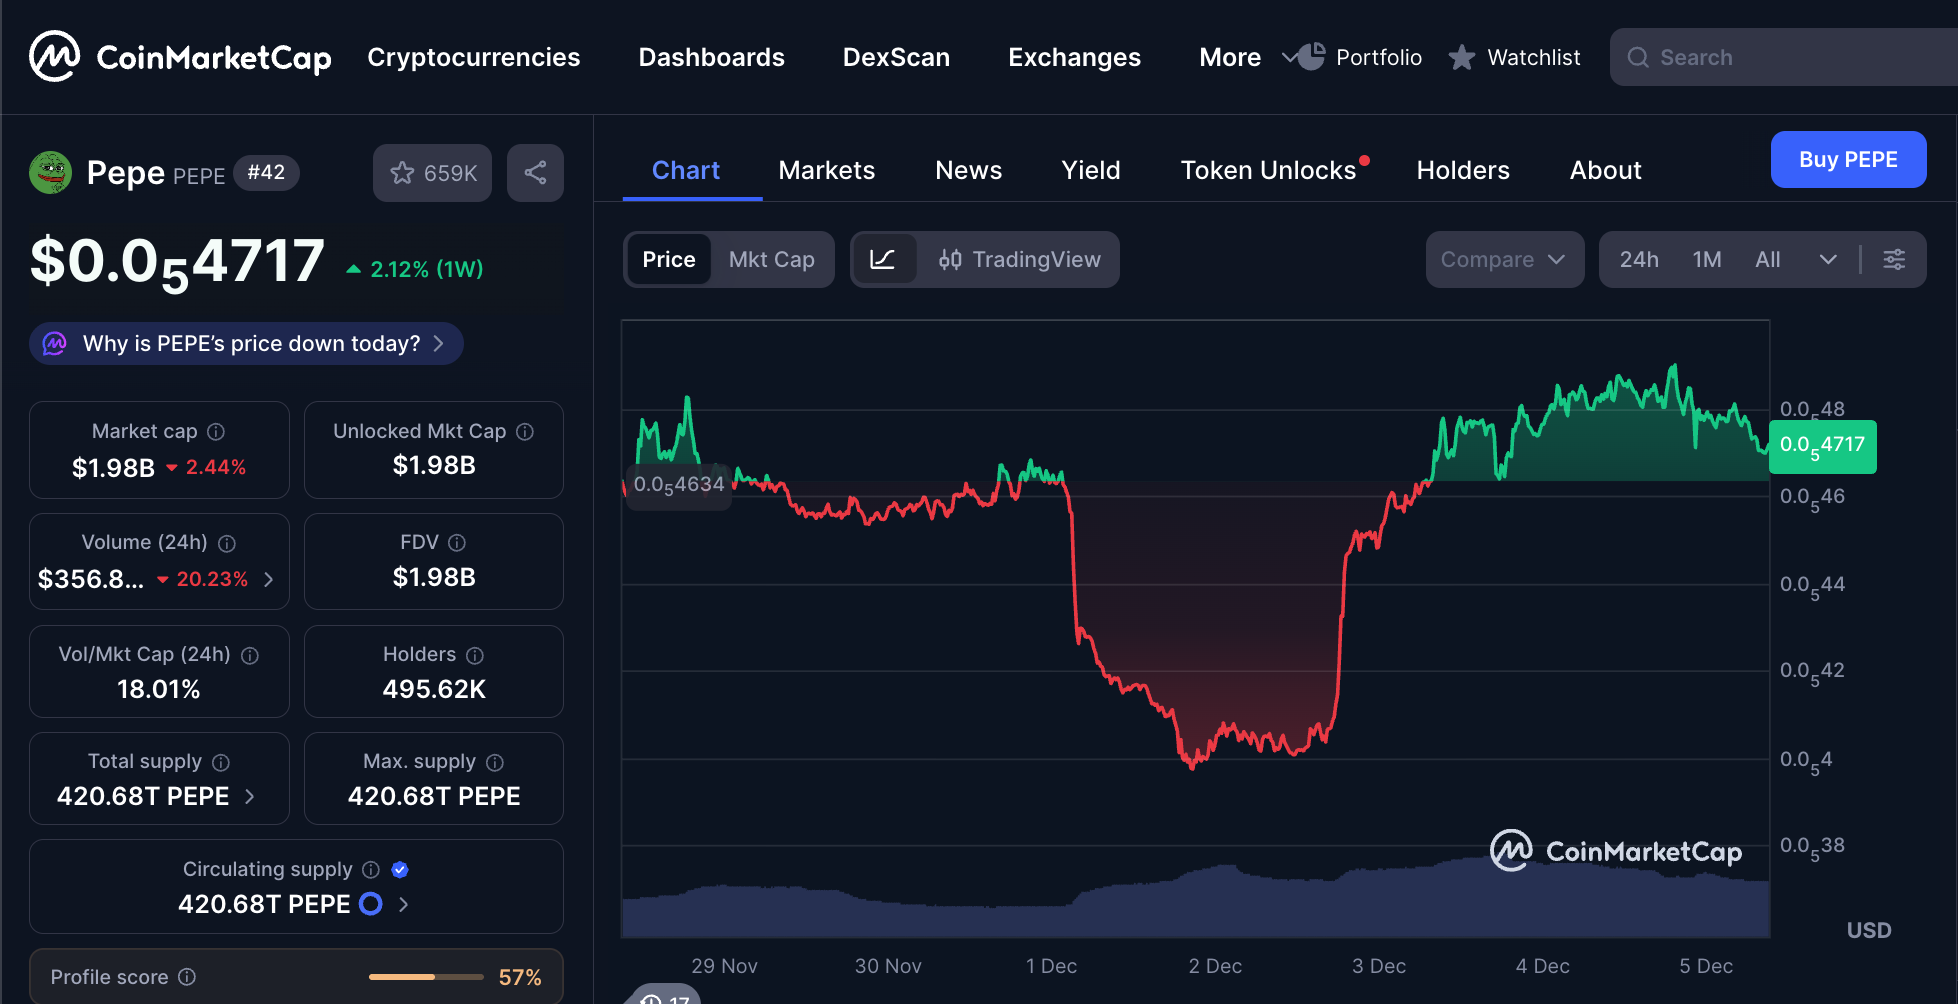Switch to TradingView chart mode
This screenshot has width=1958, height=1004.
(1020, 260)
